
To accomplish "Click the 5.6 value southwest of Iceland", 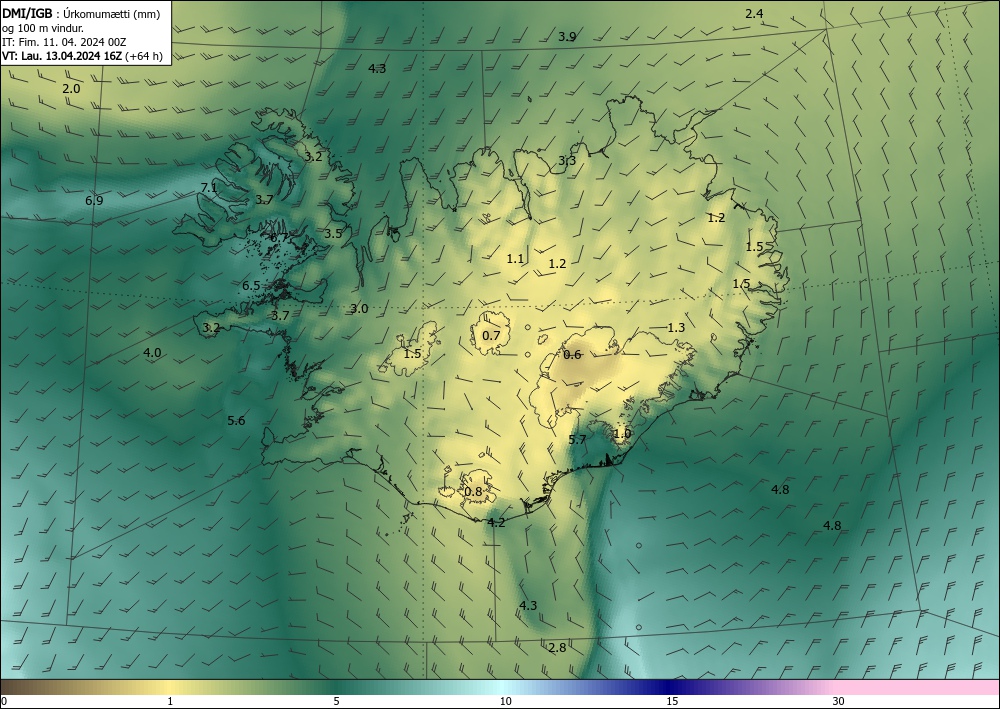I will pos(236,421).
